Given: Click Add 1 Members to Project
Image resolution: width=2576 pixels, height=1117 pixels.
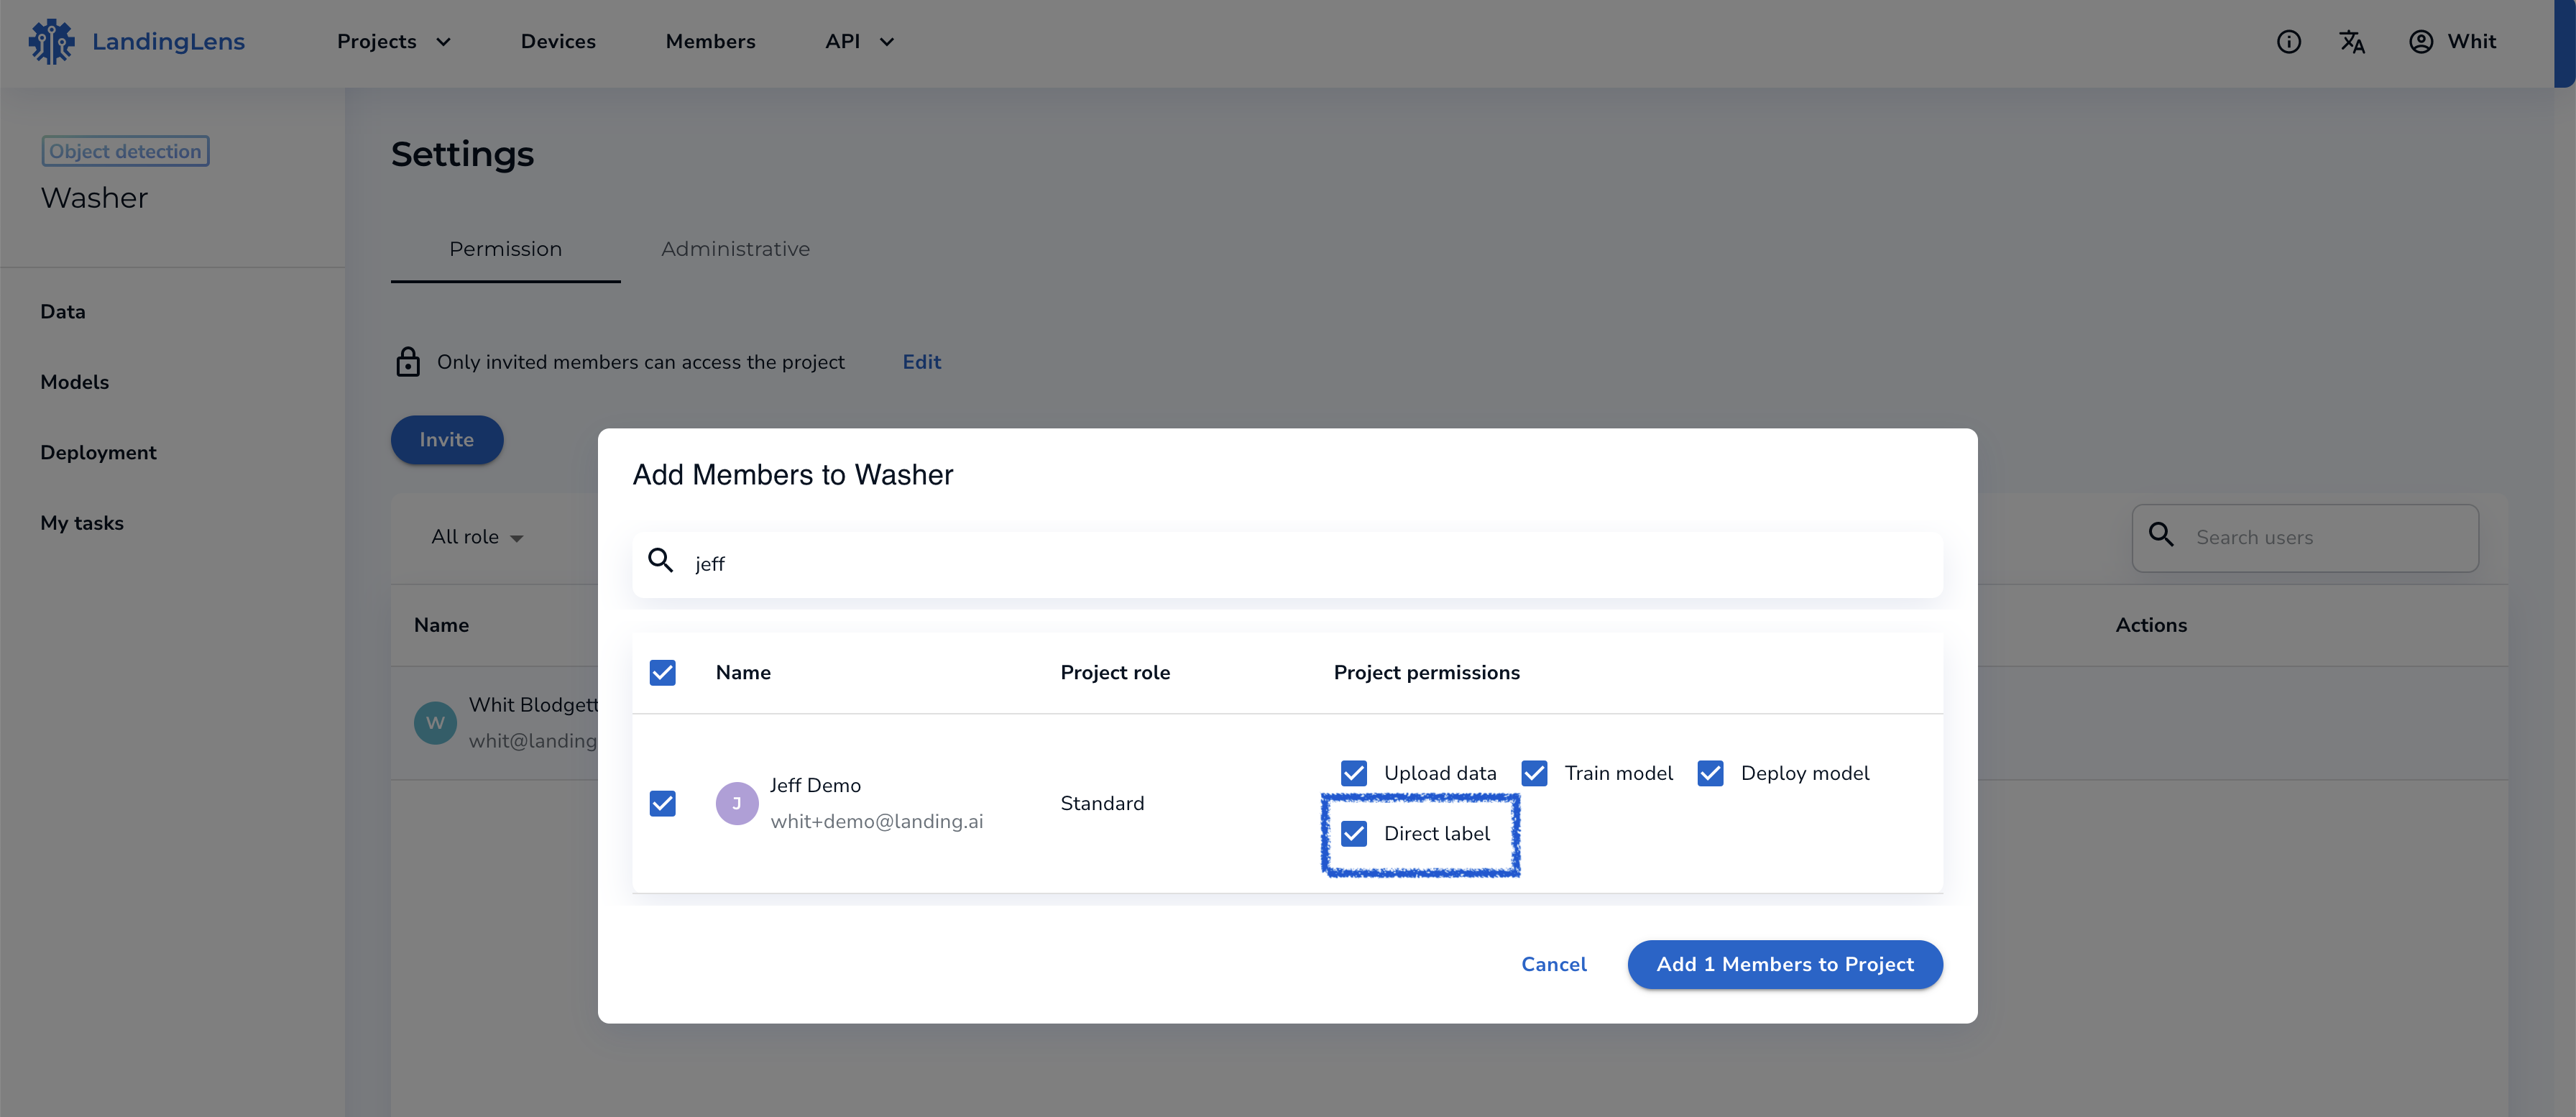Looking at the screenshot, I should coord(1784,964).
